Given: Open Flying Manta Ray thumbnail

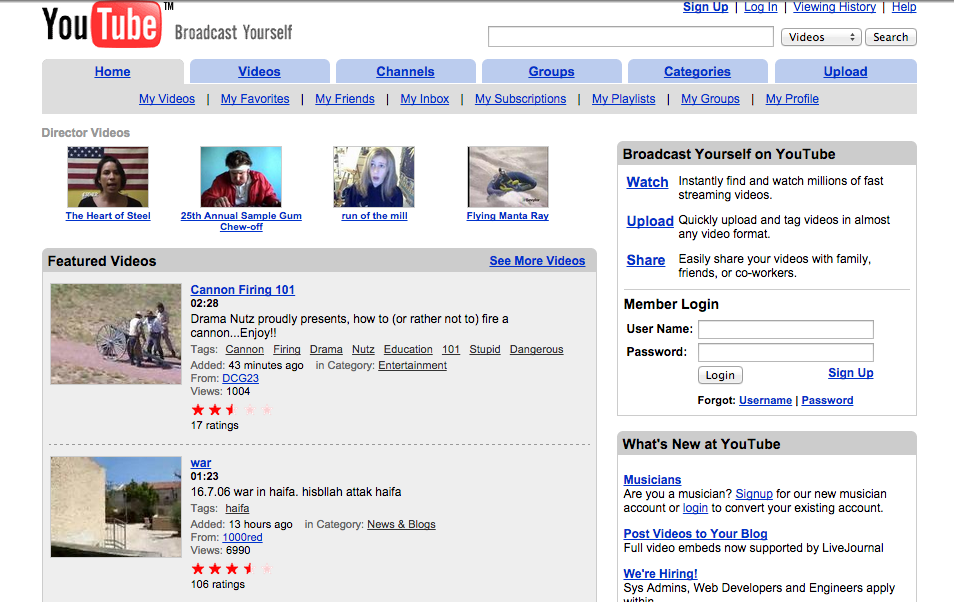Looking at the screenshot, I should click(507, 177).
